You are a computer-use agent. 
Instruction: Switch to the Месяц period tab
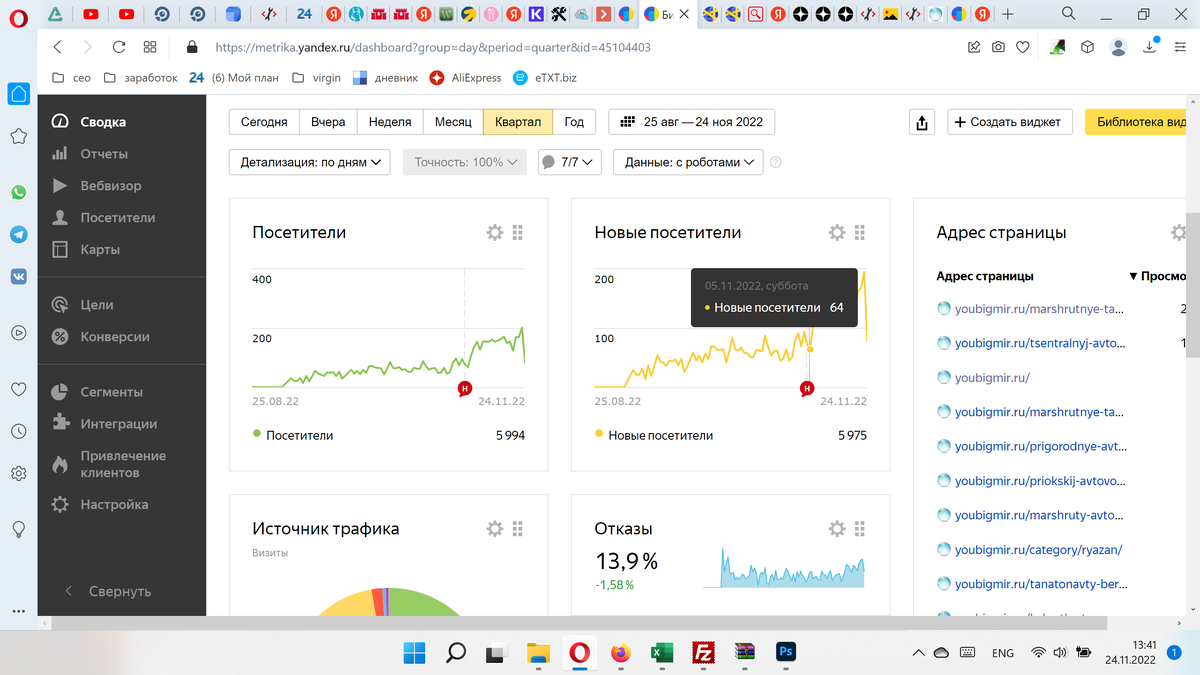click(452, 121)
